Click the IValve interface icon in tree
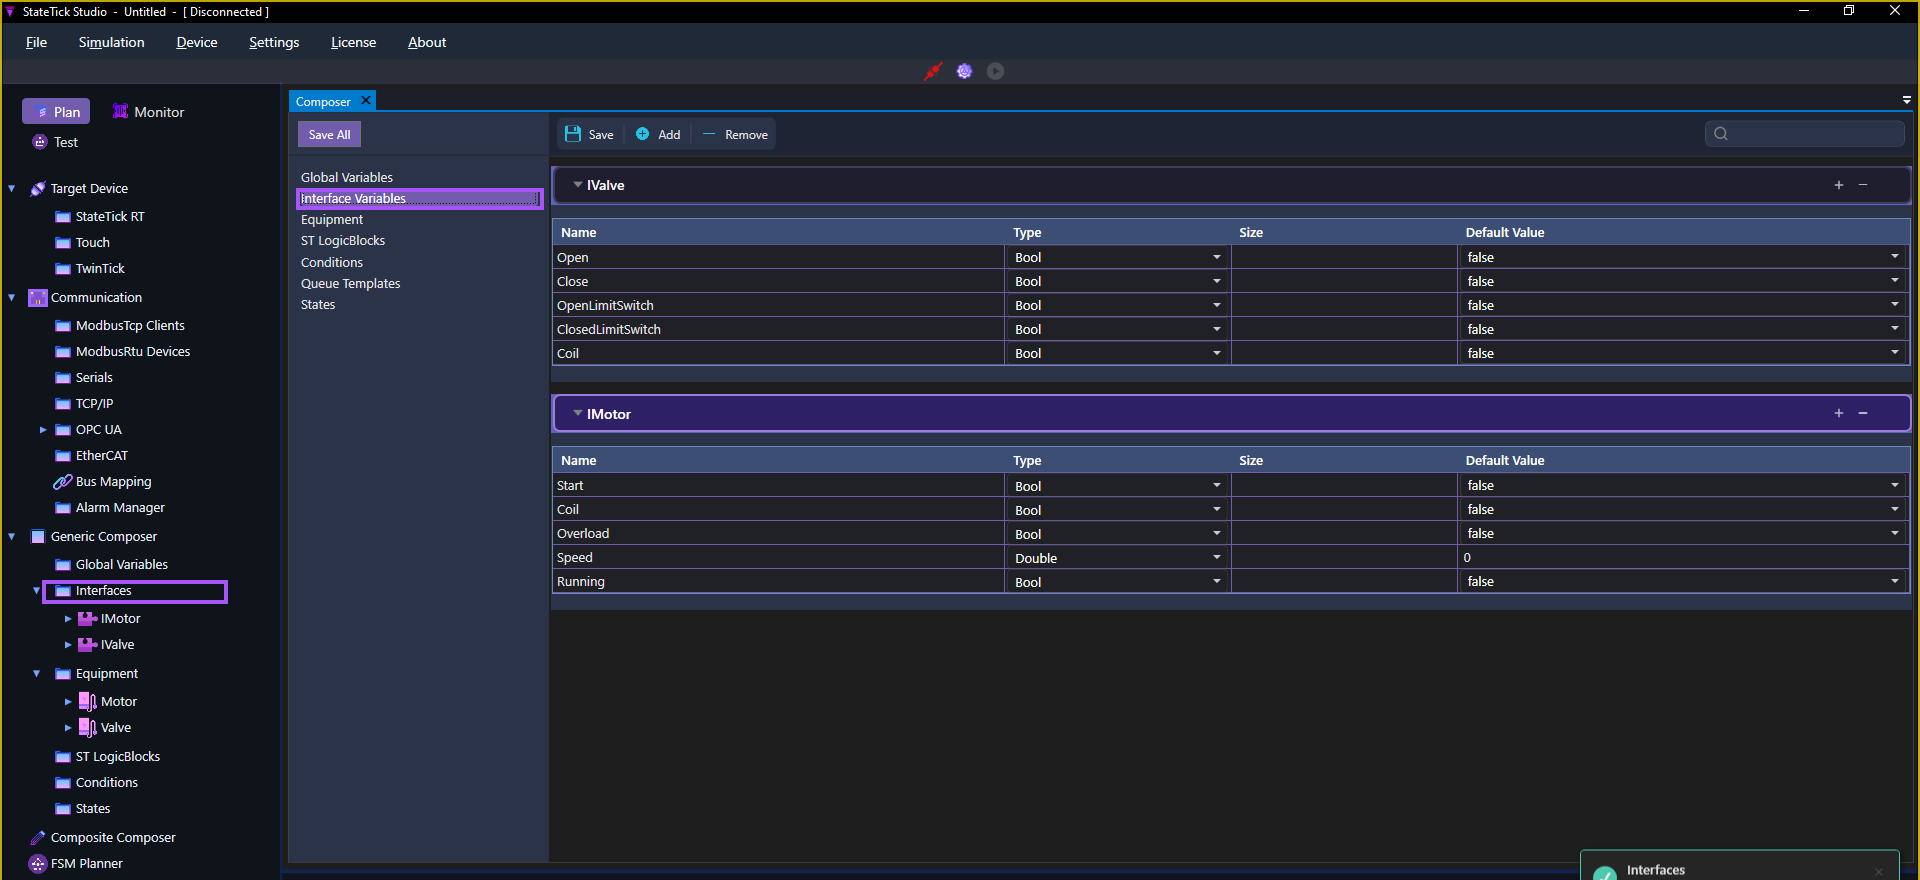Image resolution: width=1920 pixels, height=880 pixels. point(87,645)
